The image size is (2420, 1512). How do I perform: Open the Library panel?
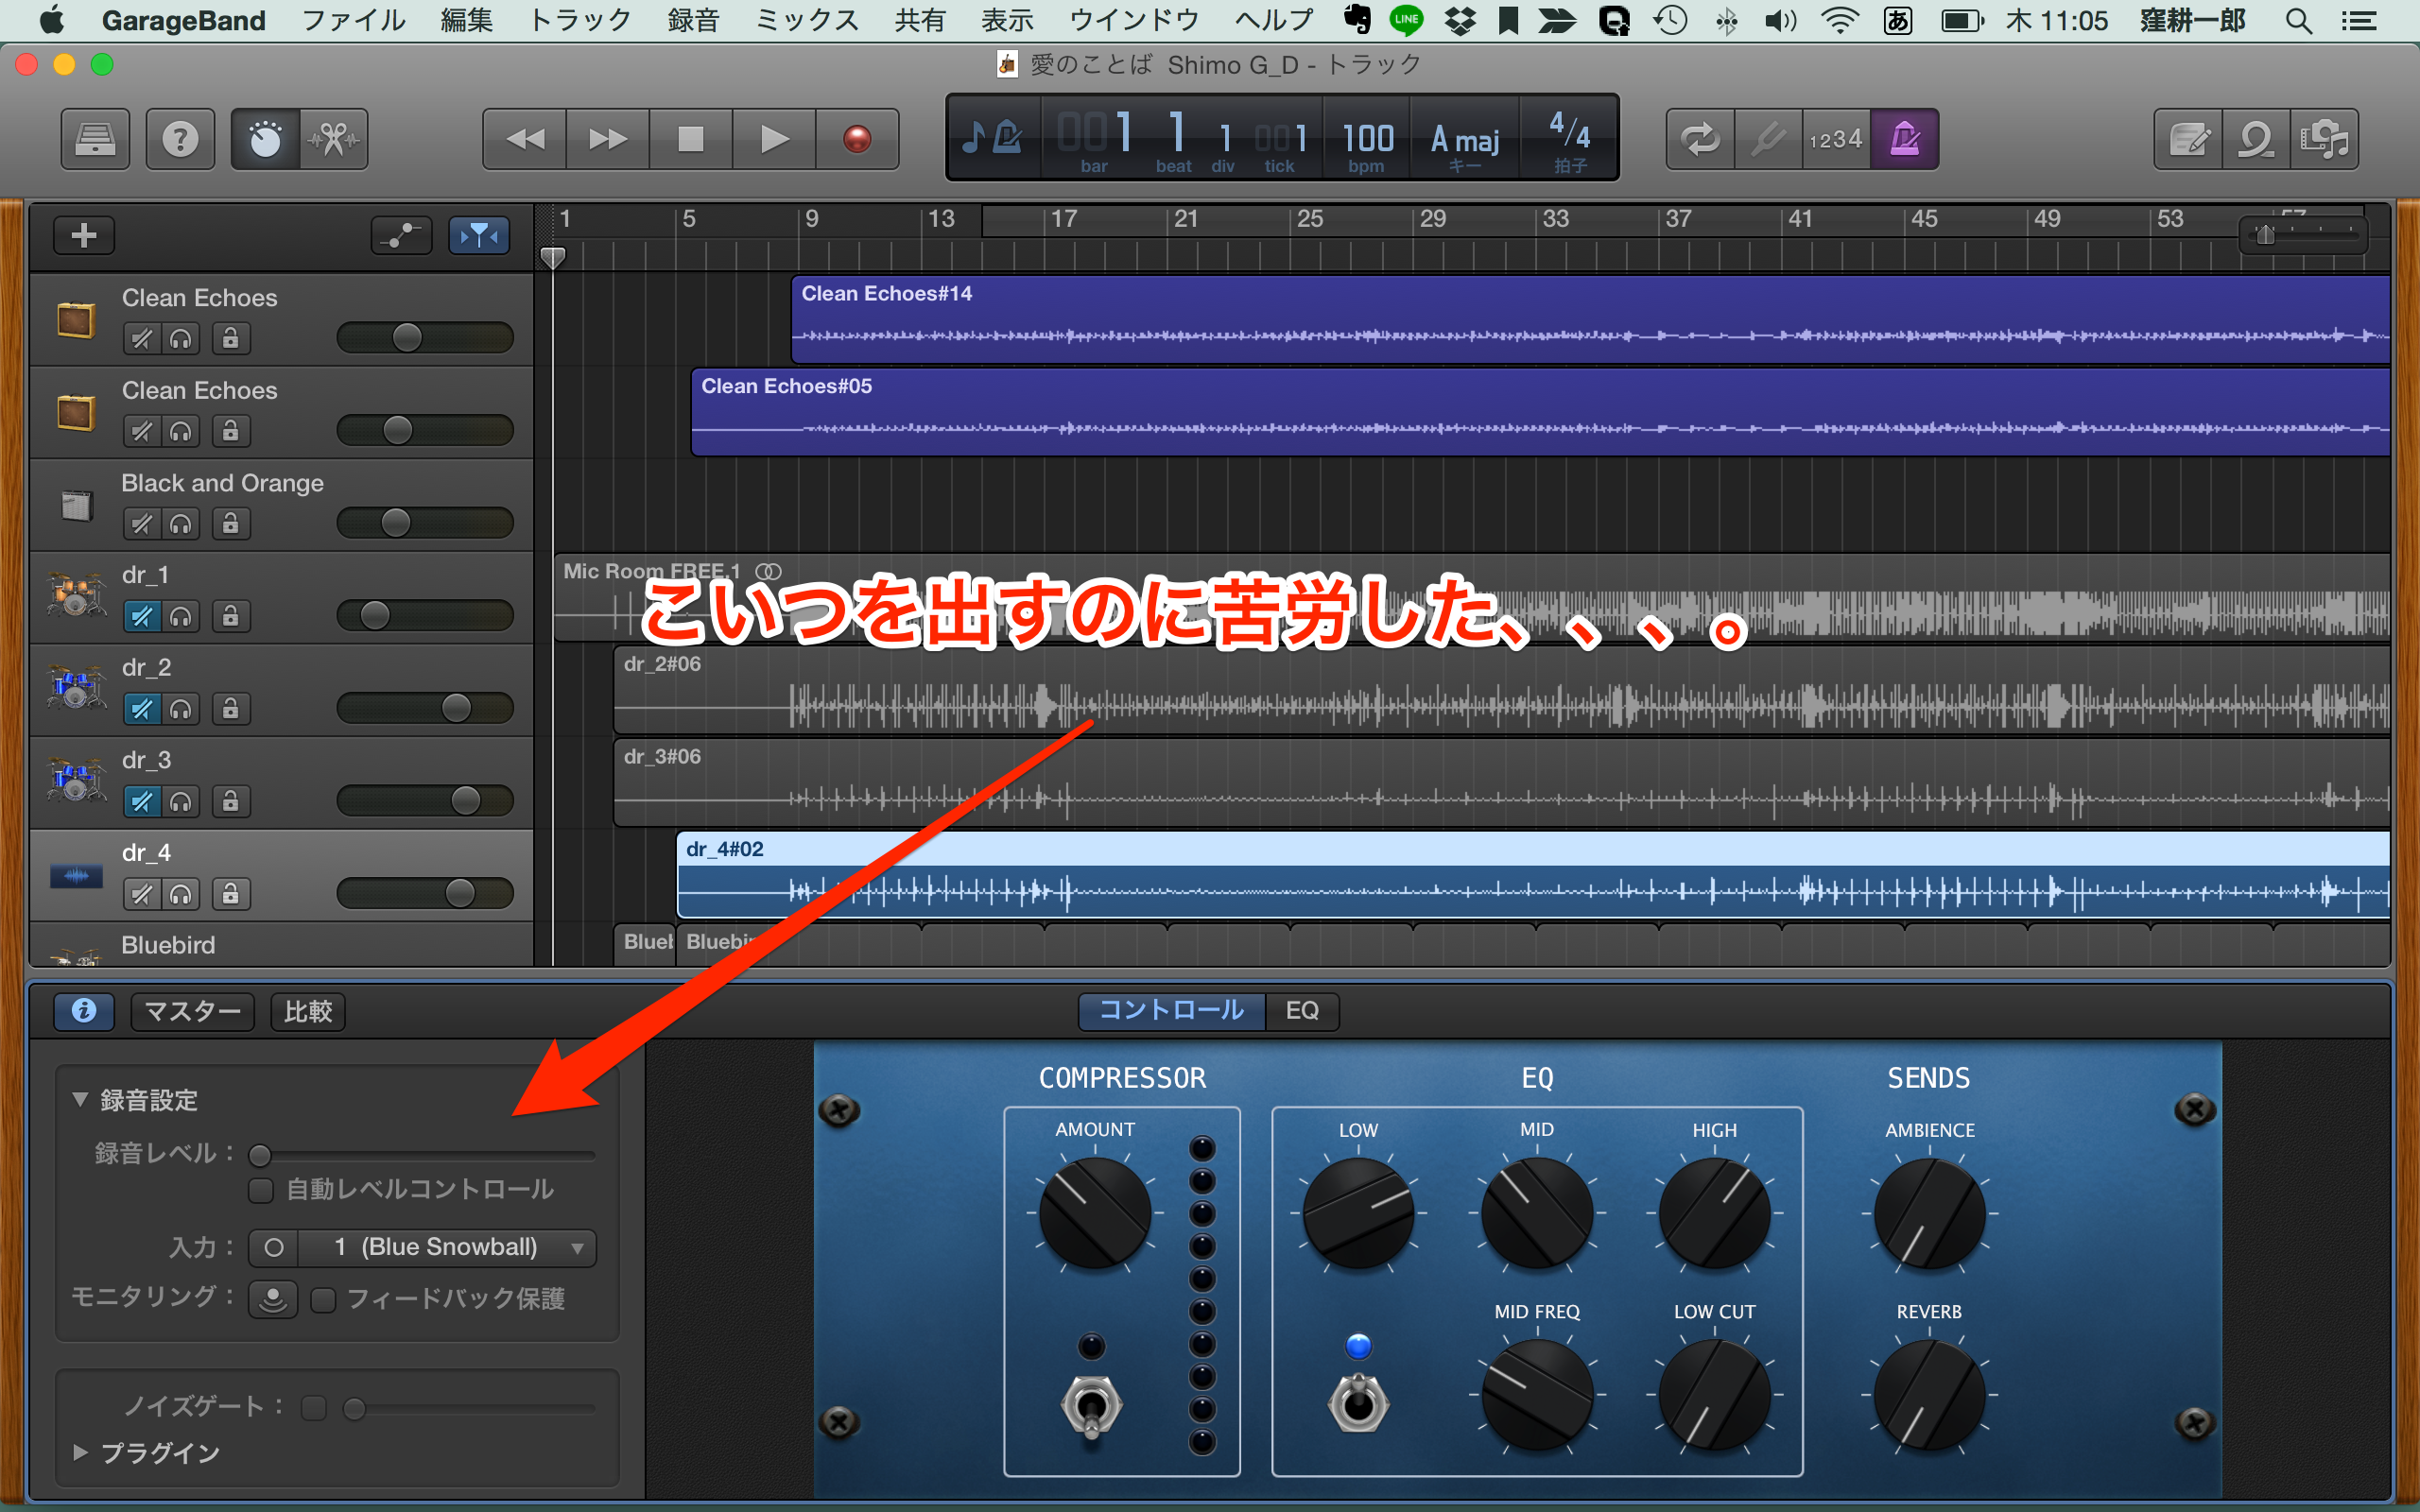pos(95,139)
